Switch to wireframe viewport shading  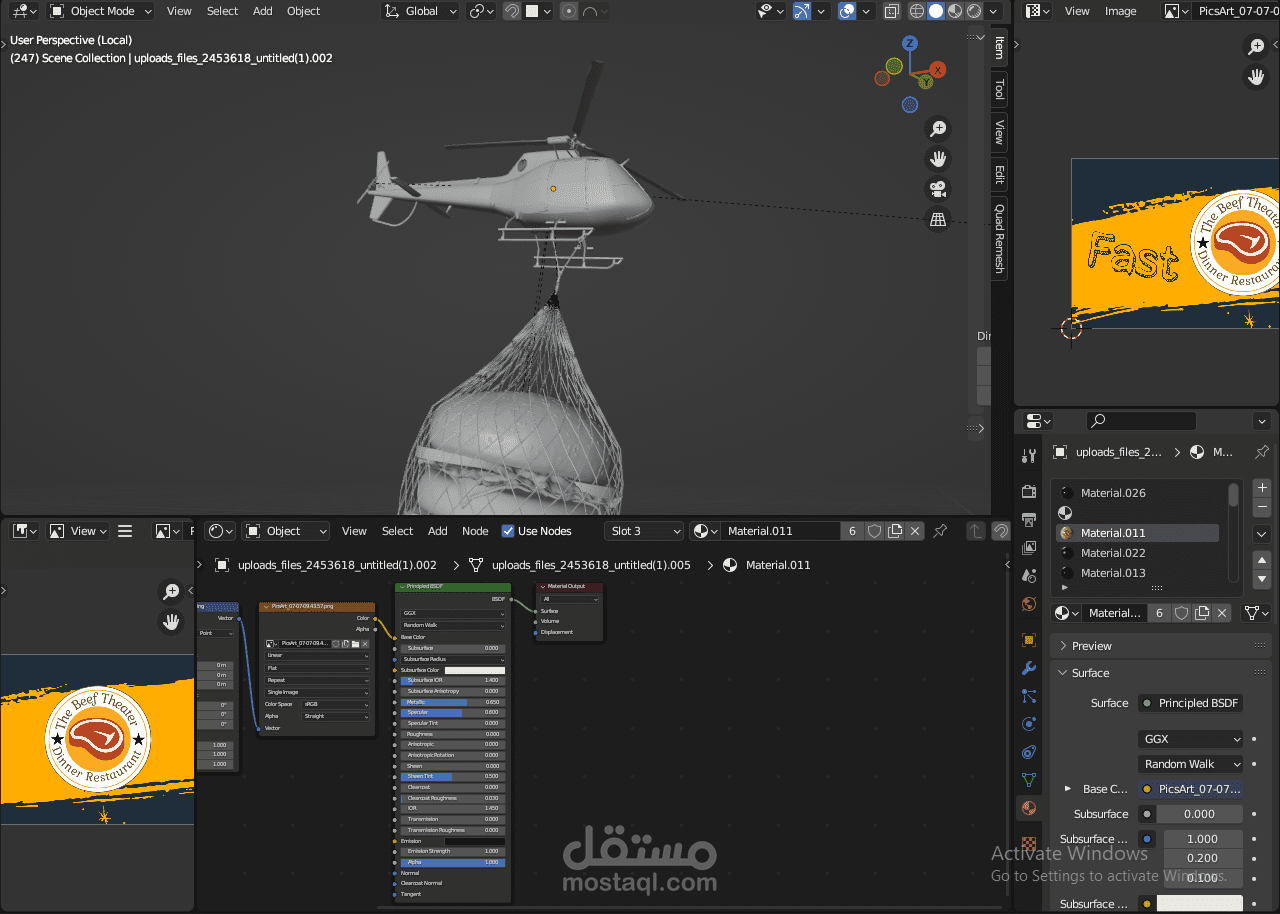point(917,11)
